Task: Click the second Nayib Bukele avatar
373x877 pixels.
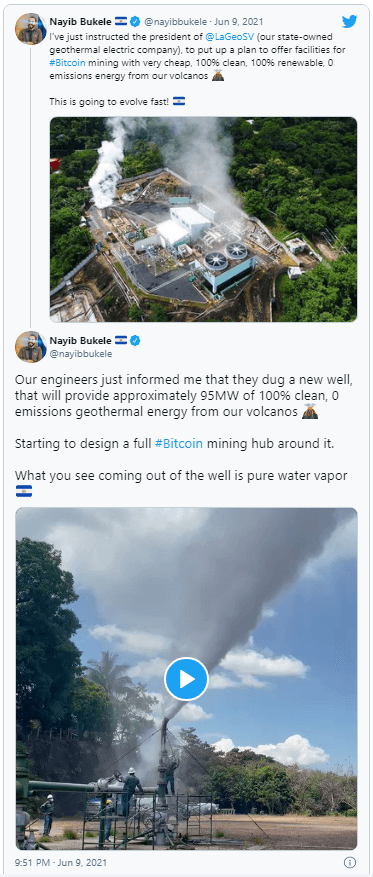Action: [30, 347]
